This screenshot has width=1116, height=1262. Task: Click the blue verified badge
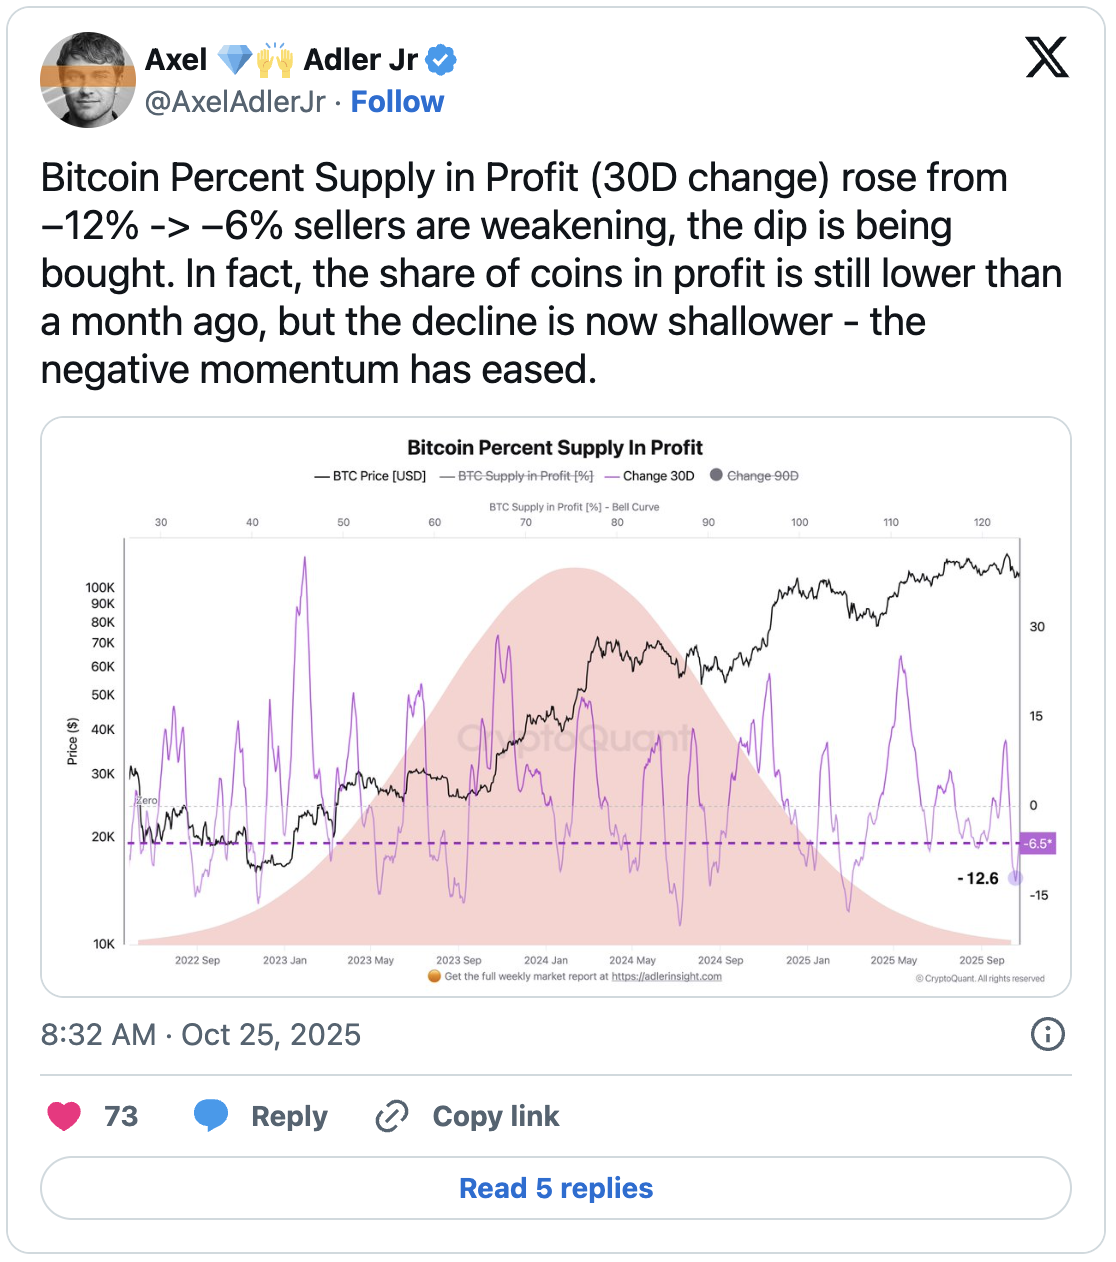441,60
